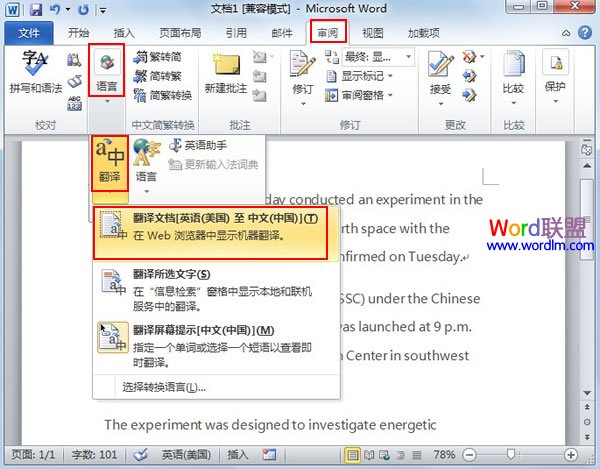Viewport: 600px width, 469px height.
Task: Choose 选择转换语言 menu item
Action: click(x=216, y=387)
